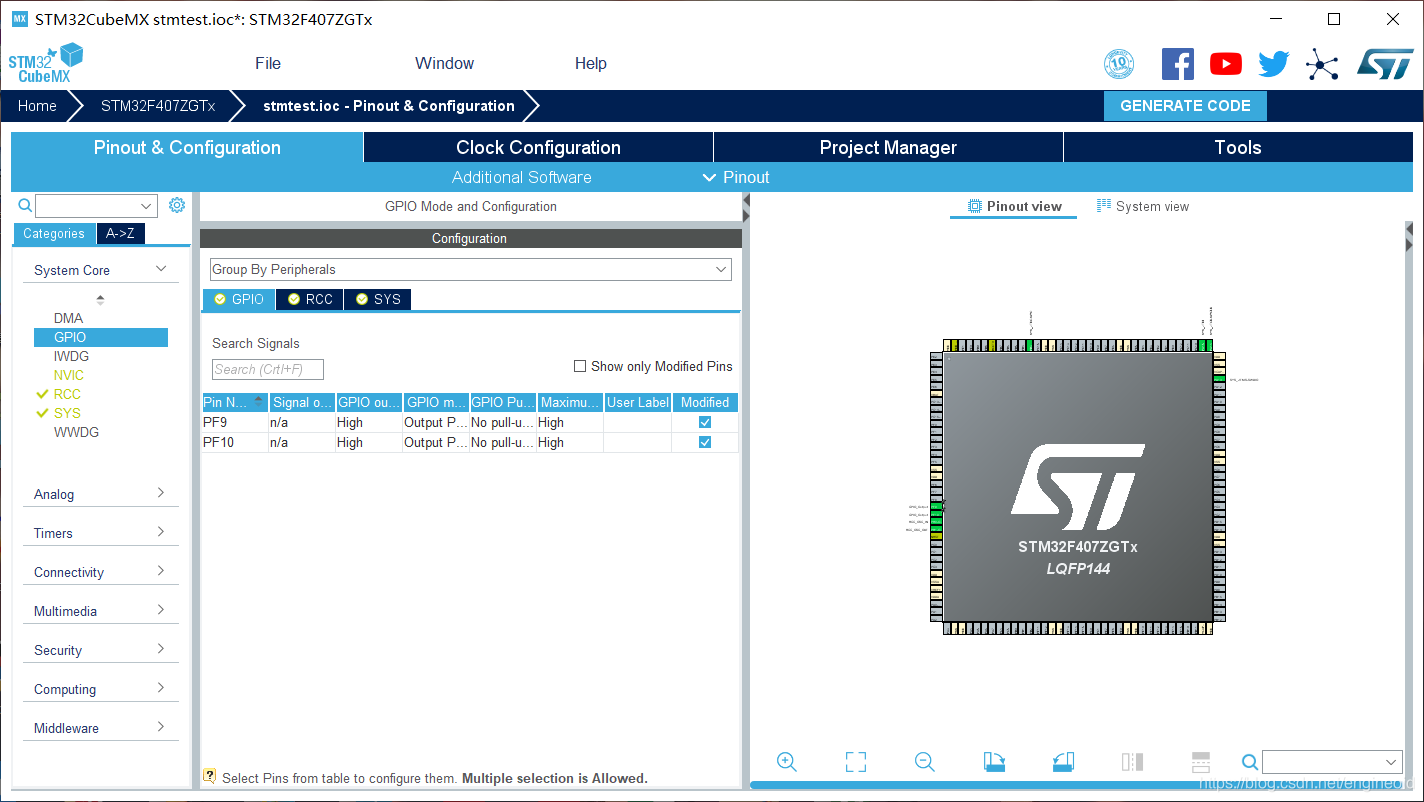The image size is (1424, 802).
Task: Toggle the Modified checkbox for PF9
Action: coord(705,422)
